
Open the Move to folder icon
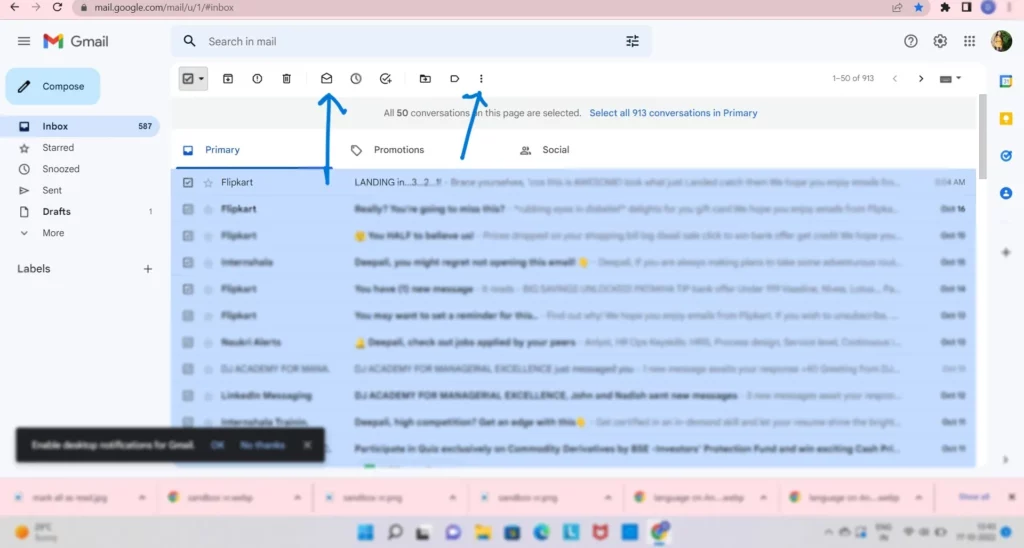click(425, 78)
